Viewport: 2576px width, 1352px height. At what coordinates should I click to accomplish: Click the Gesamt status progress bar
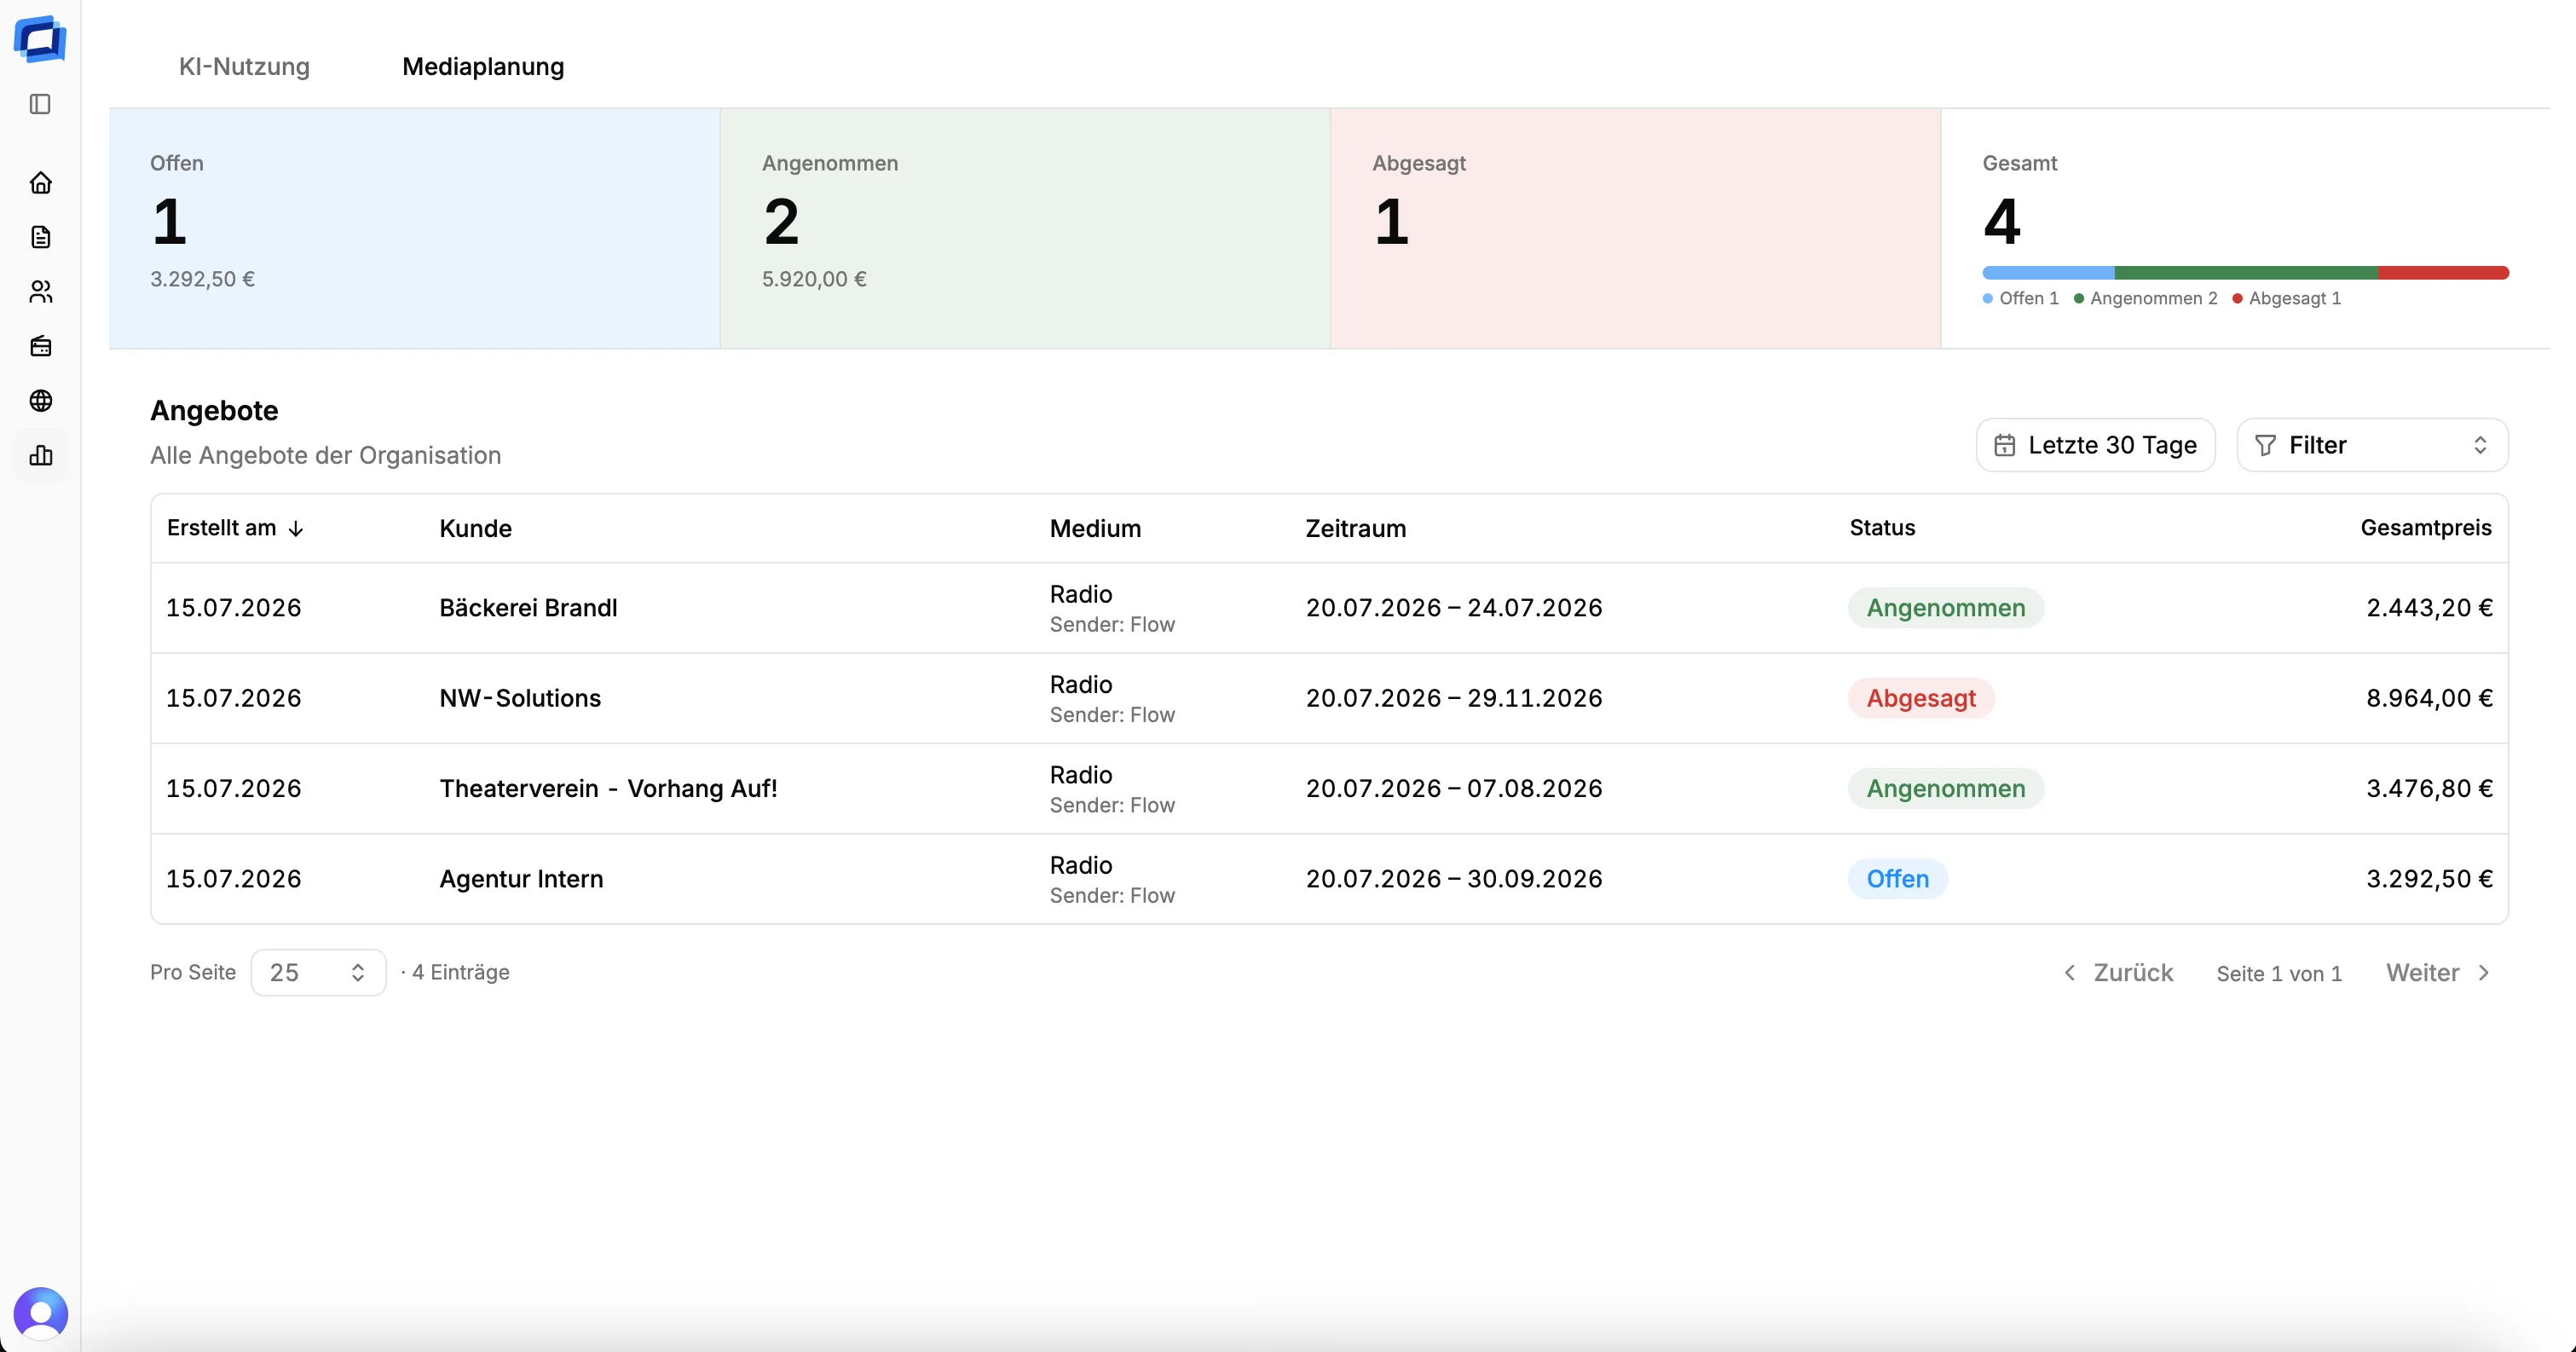[2245, 272]
